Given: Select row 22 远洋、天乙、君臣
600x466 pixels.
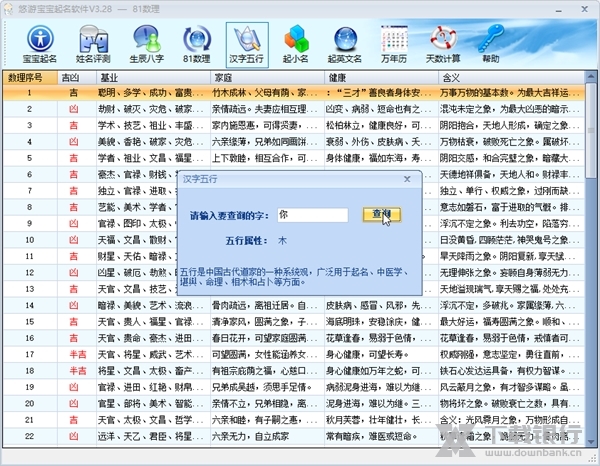Looking at the screenshot, I should pos(294,436).
